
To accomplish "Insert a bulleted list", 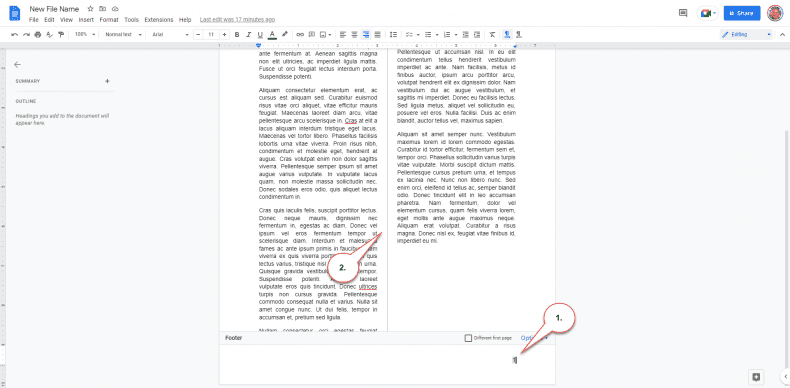I will point(428,35).
